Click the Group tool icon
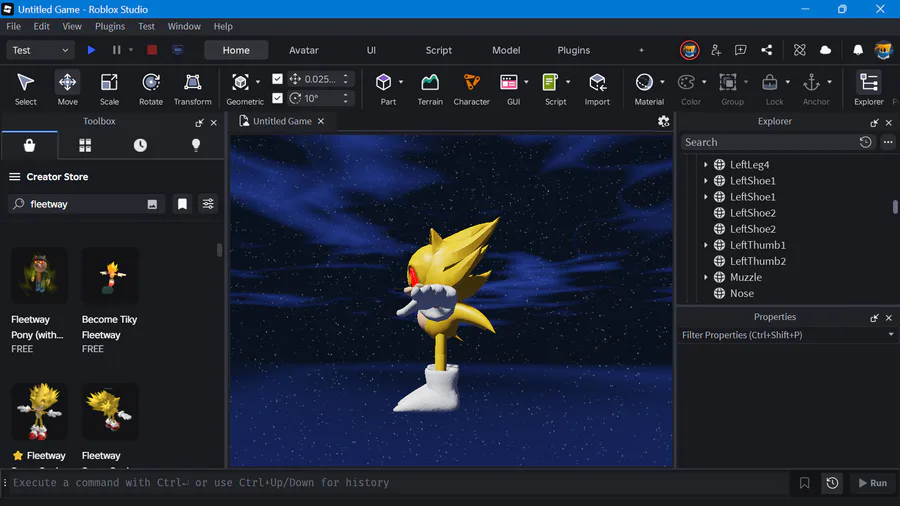The height and width of the screenshot is (506, 900). click(x=728, y=83)
